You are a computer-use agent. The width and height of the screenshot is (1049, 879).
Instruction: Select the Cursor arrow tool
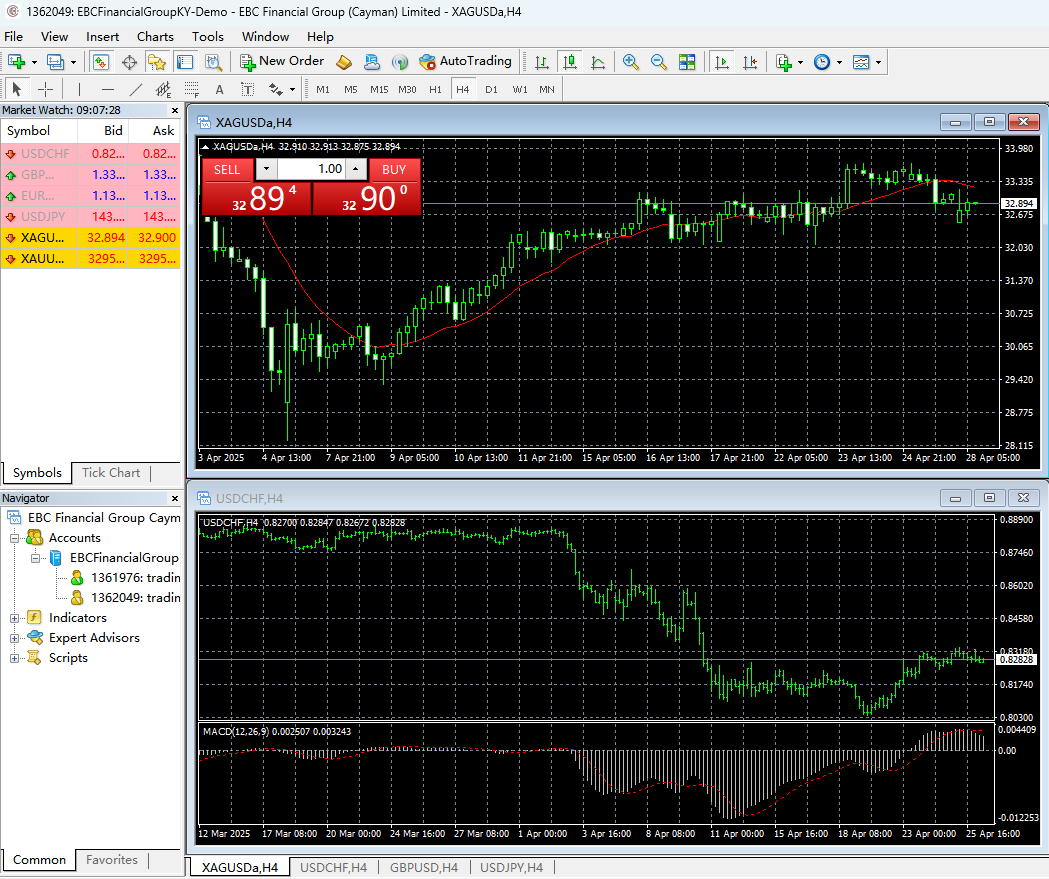(17, 89)
